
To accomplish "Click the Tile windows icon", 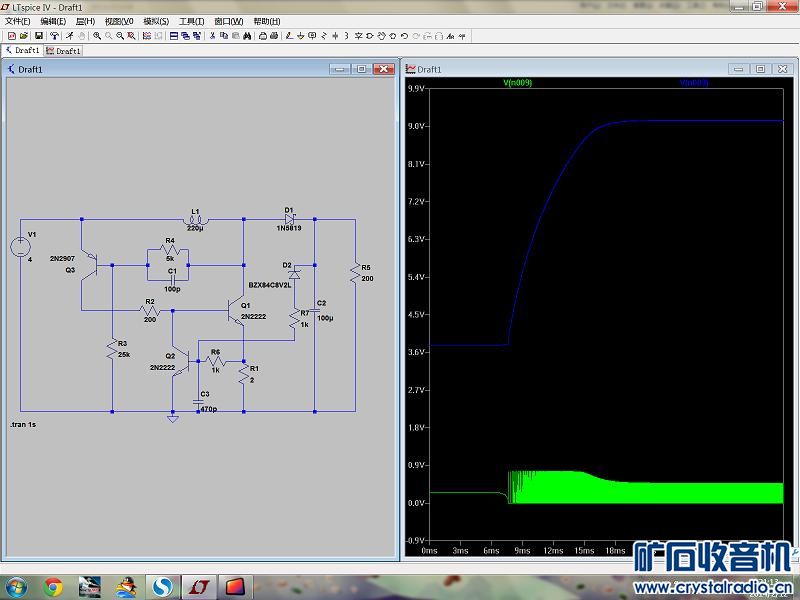I will (x=174, y=36).
